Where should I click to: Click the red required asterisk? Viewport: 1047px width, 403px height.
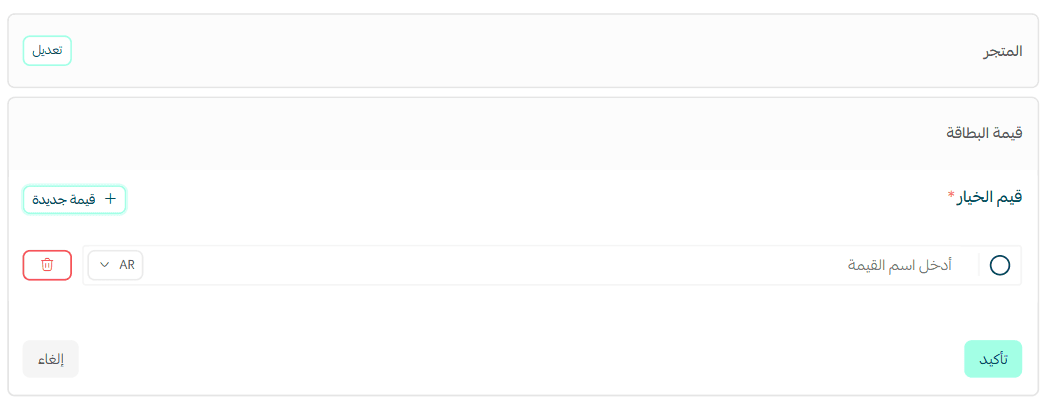click(x=951, y=196)
